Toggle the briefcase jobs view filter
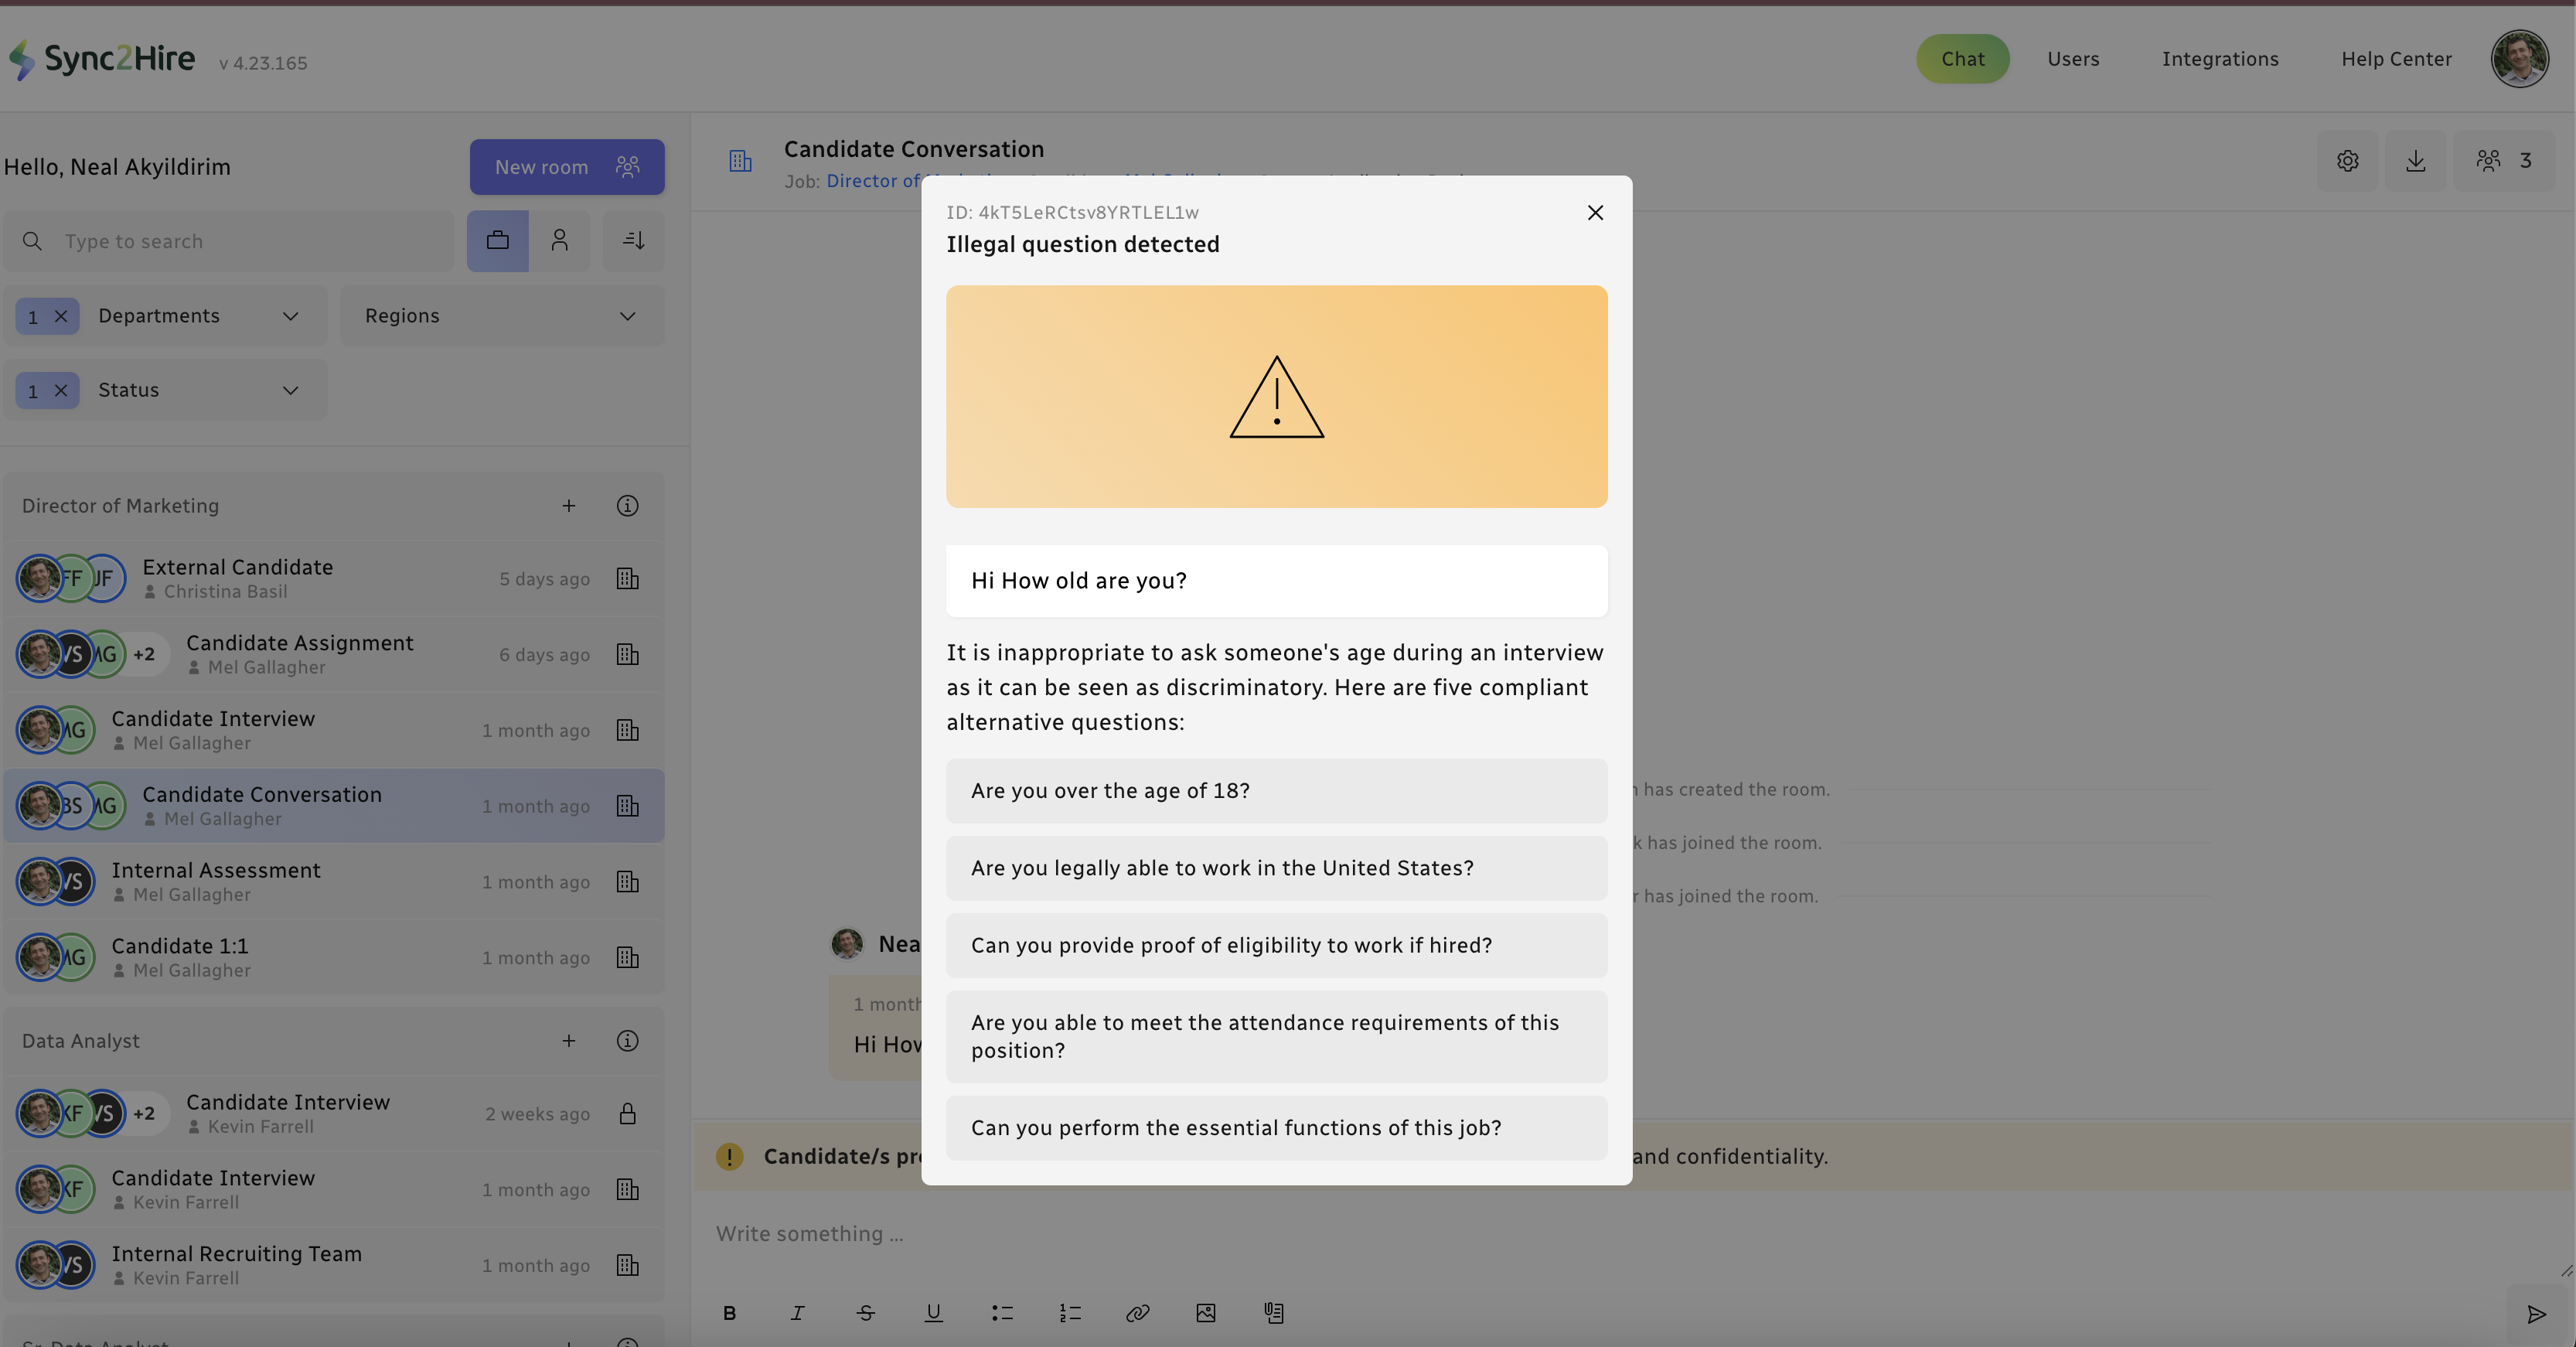 point(497,241)
